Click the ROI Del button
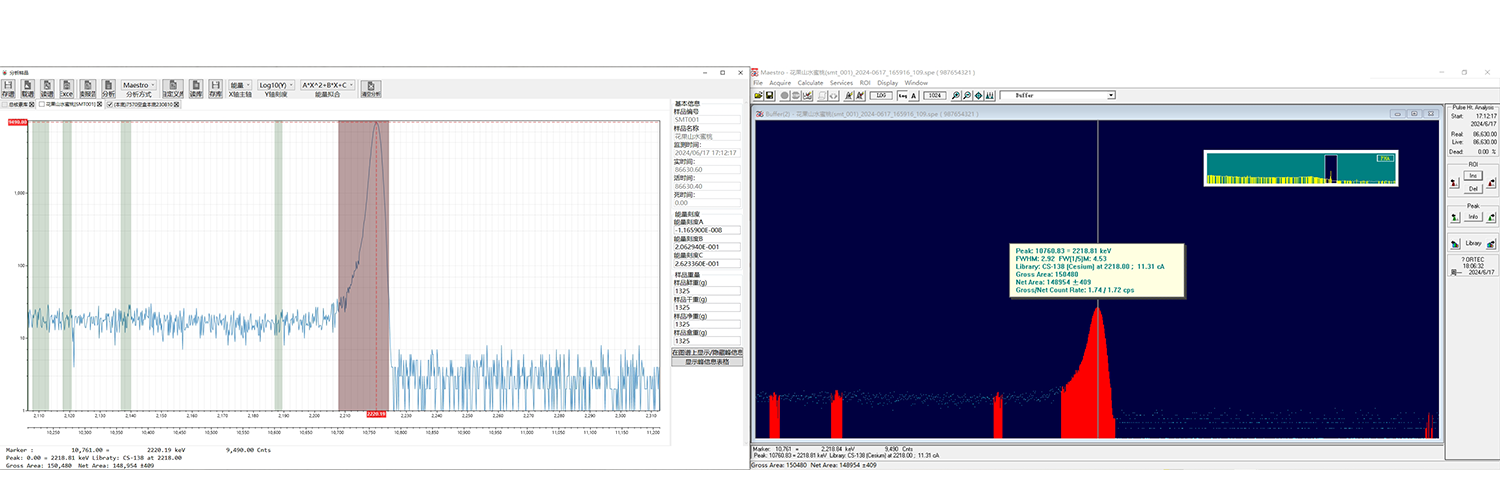1500x500 pixels. [1473, 189]
